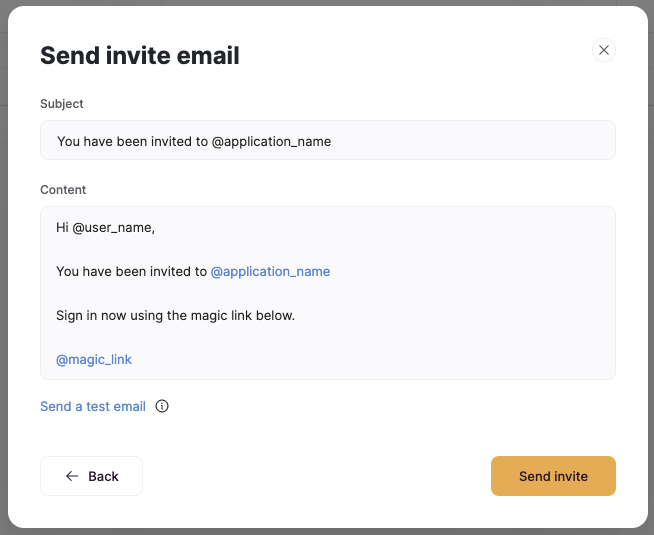Screen dimensions: 654x535
Task: Go back with the Back button
Action: tap(91, 476)
